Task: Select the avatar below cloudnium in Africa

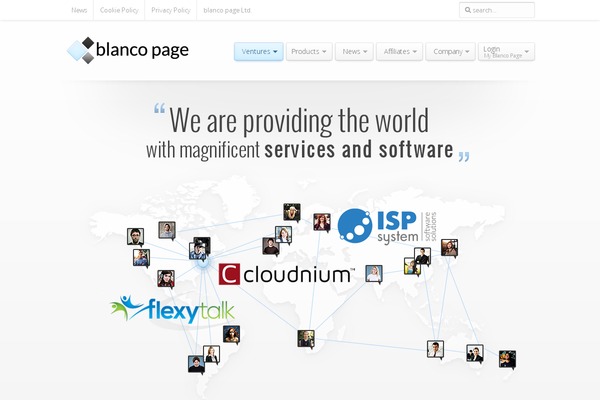Action: point(306,339)
